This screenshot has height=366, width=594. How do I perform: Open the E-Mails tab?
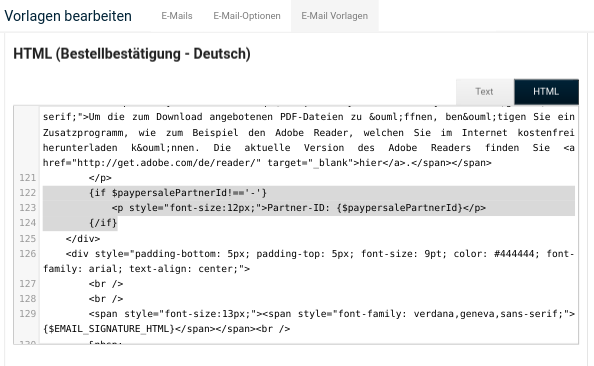[177, 16]
